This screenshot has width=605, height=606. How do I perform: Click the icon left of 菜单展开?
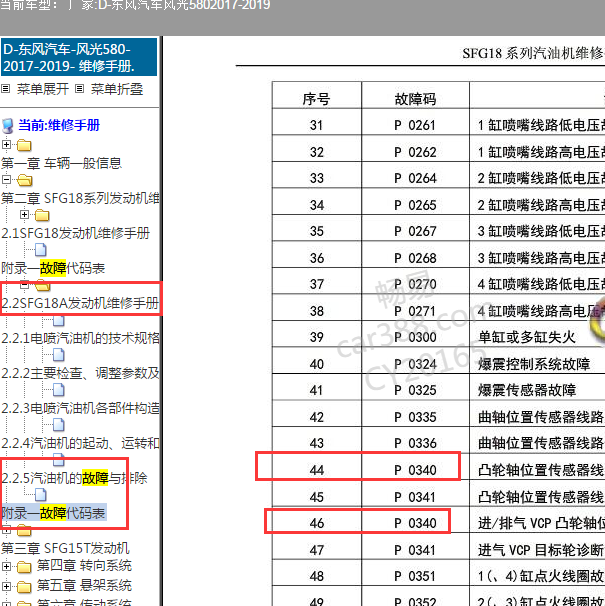(x=5, y=89)
